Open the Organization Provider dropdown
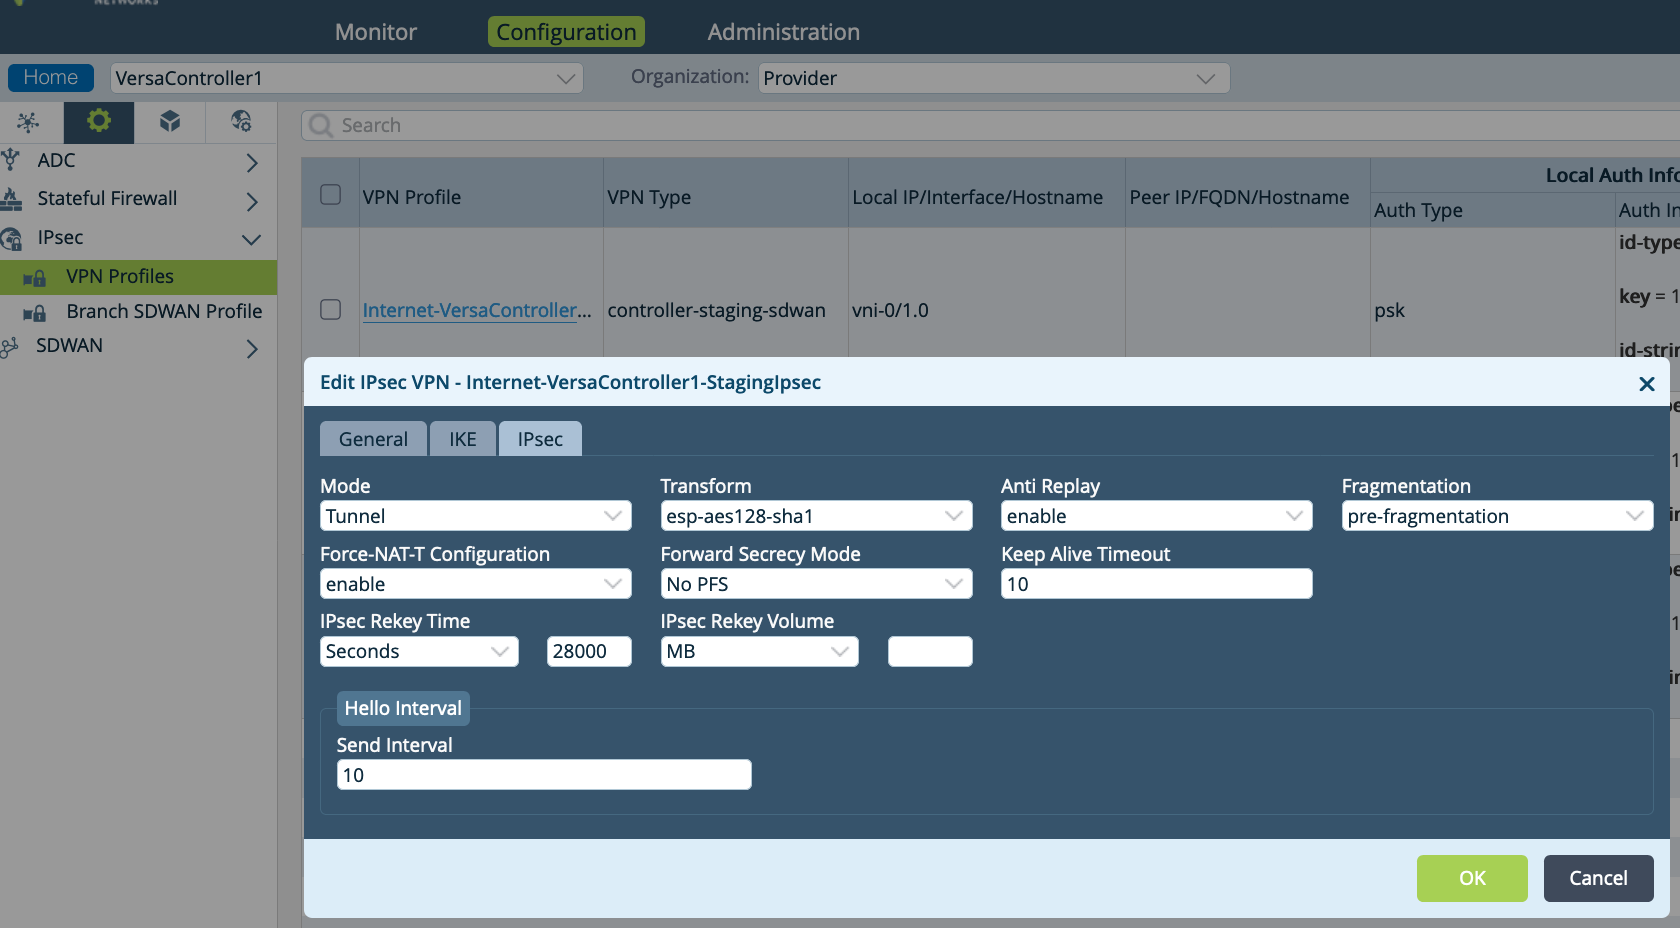 click(994, 78)
